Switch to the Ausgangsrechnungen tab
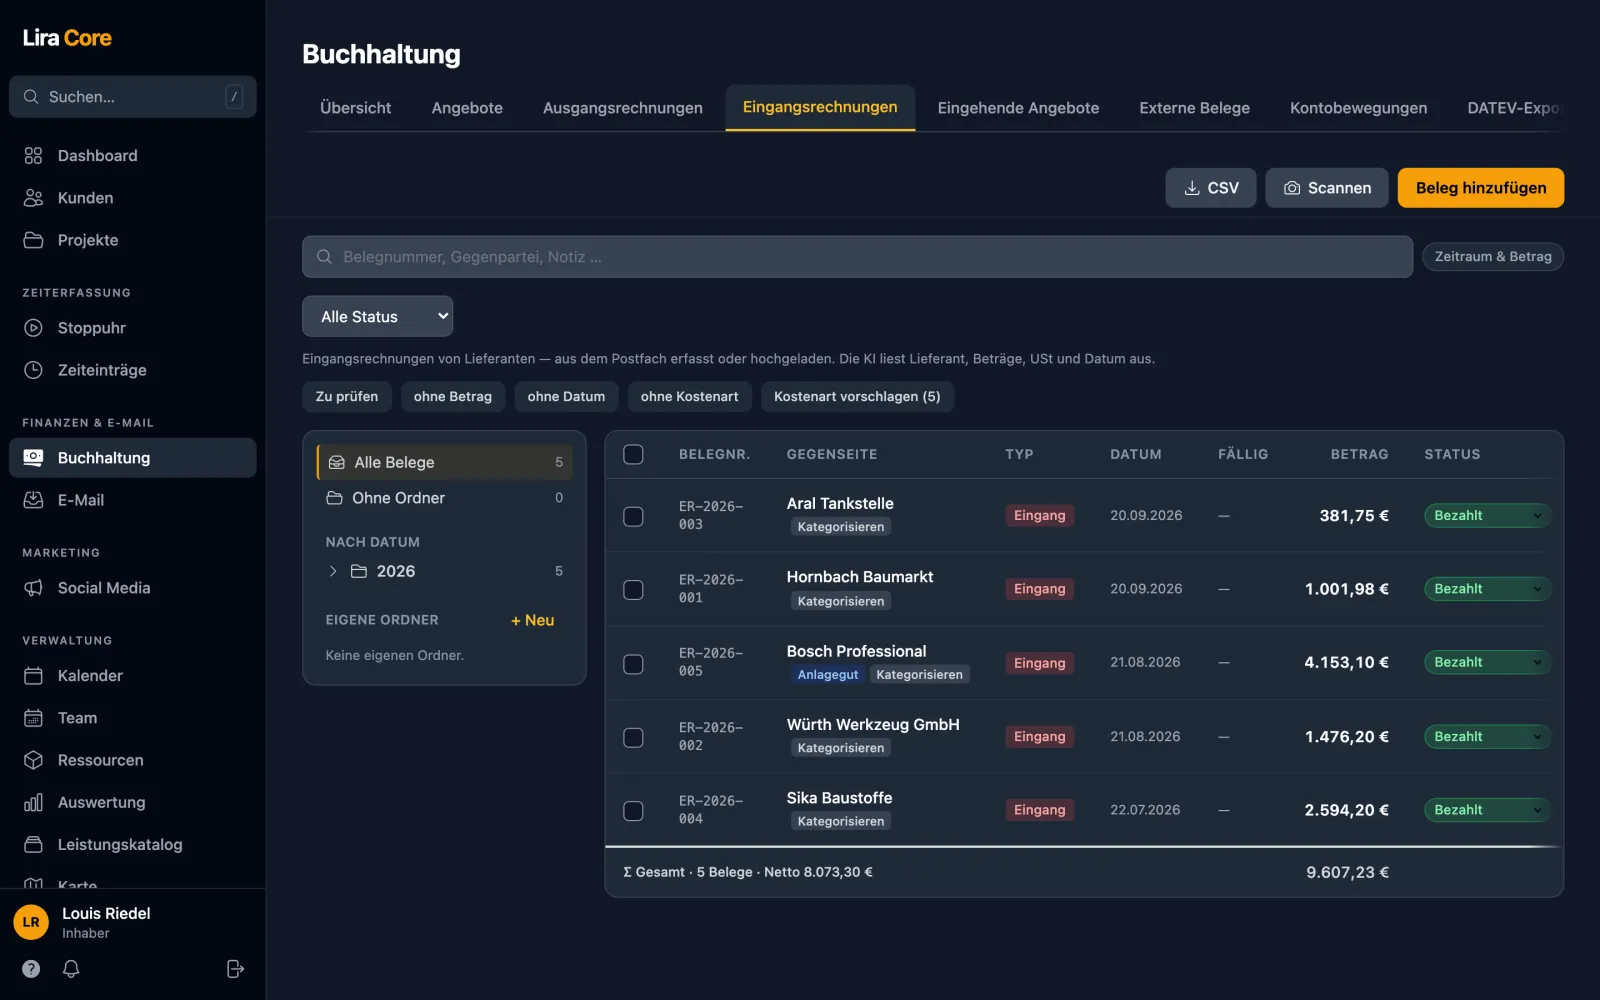The width and height of the screenshot is (1600, 1000). pos(622,108)
